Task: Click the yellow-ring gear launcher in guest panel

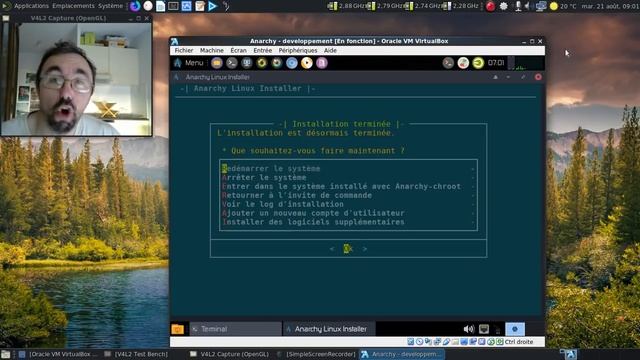Action: 262,63
